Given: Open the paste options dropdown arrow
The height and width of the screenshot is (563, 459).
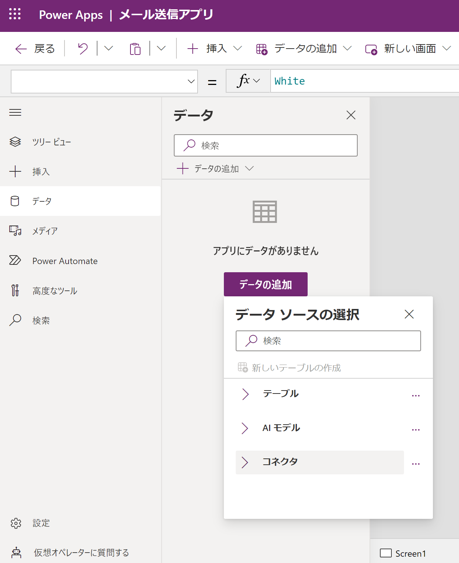Looking at the screenshot, I should click(x=161, y=48).
